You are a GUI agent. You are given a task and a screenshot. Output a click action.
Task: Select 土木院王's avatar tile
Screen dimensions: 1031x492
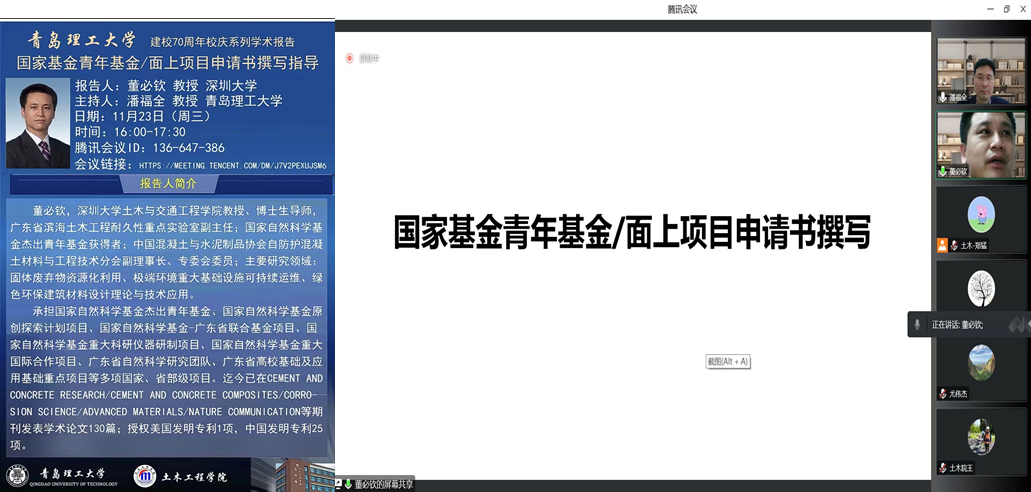pyautogui.click(x=980, y=436)
